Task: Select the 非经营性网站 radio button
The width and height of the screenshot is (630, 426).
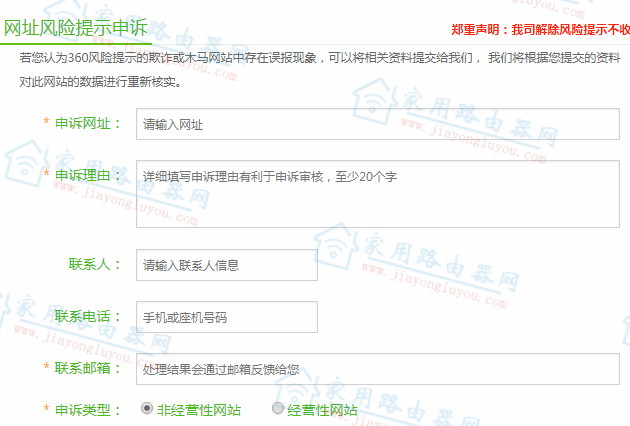Action: 147,409
